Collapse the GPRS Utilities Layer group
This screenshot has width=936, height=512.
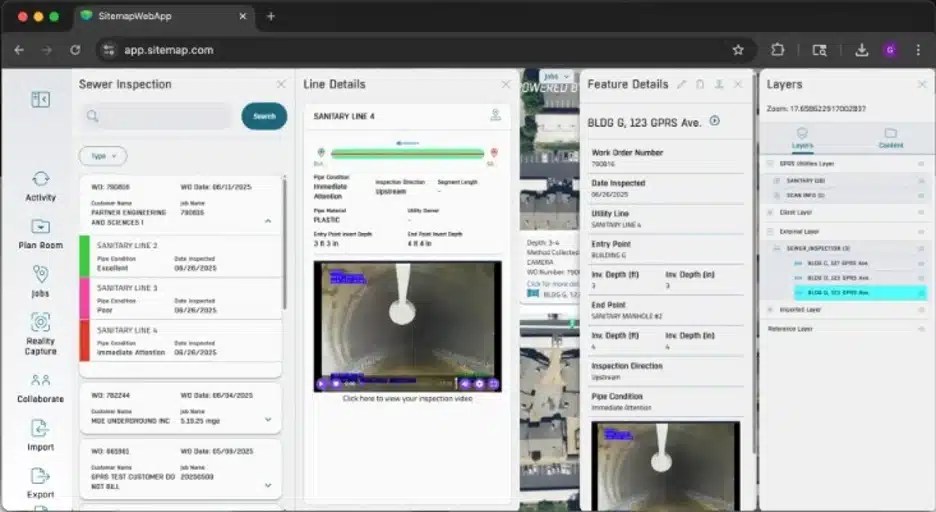(x=771, y=164)
